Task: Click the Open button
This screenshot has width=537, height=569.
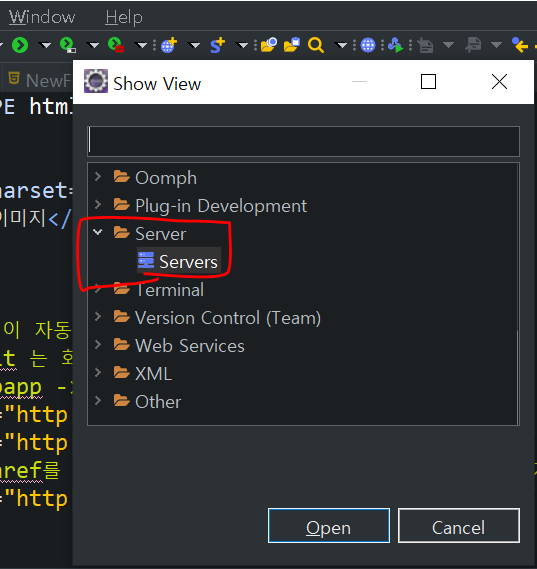Action: (x=329, y=526)
